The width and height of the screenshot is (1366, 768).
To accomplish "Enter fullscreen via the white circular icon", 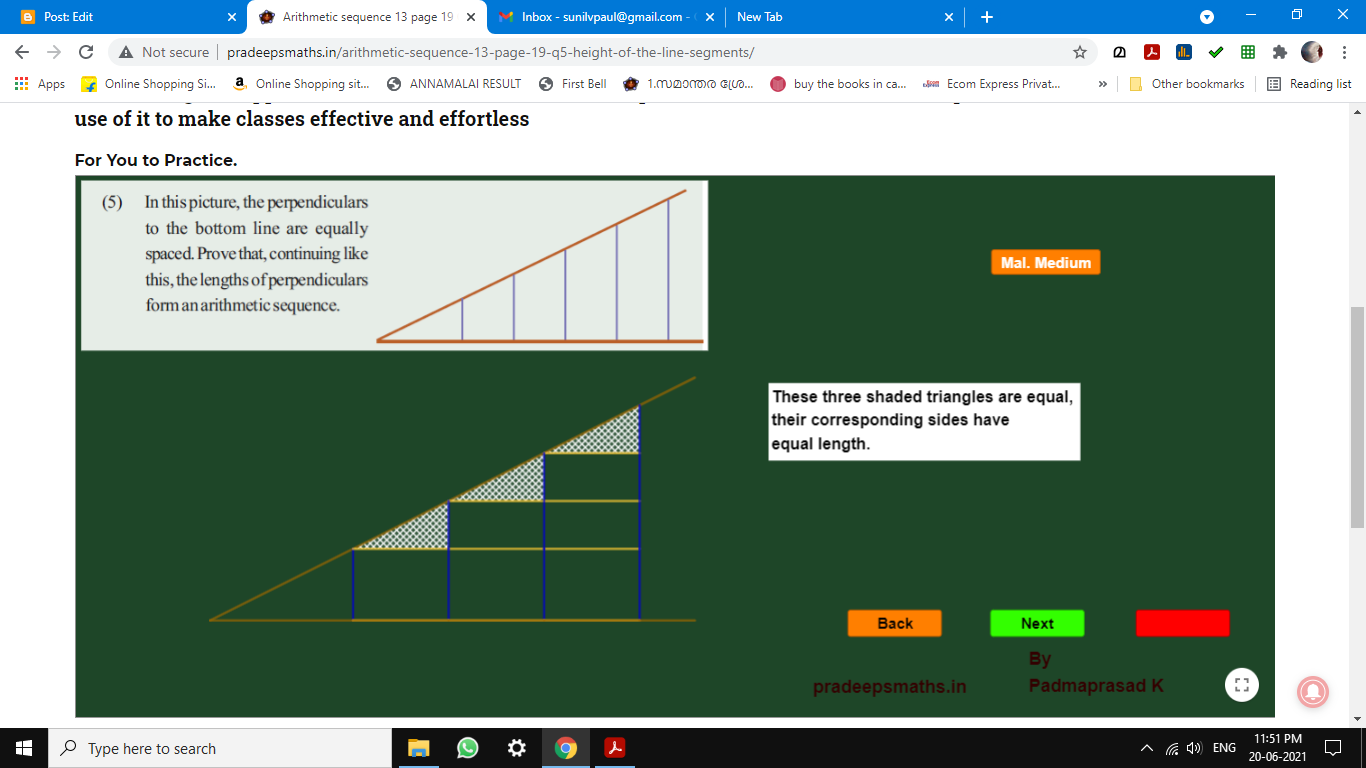I will [x=1242, y=685].
